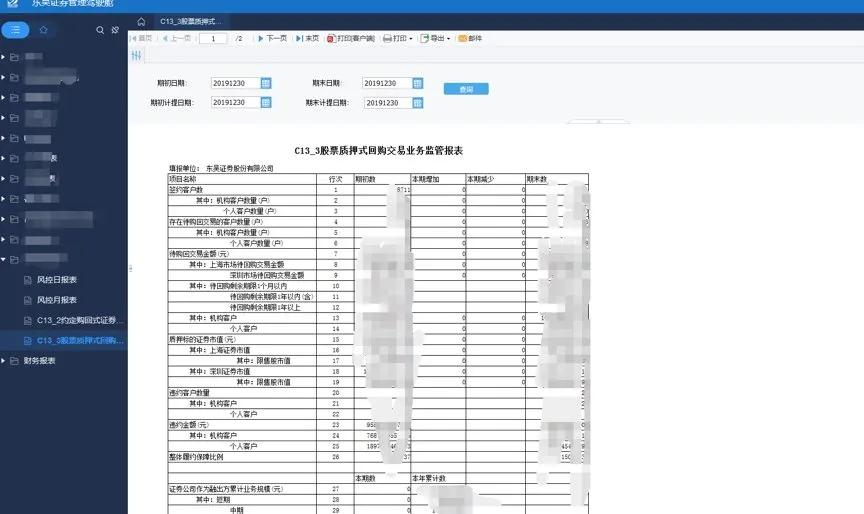864x514 pixels.
Task: Click the 期初计提日期 input field
Action: tap(235, 102)
